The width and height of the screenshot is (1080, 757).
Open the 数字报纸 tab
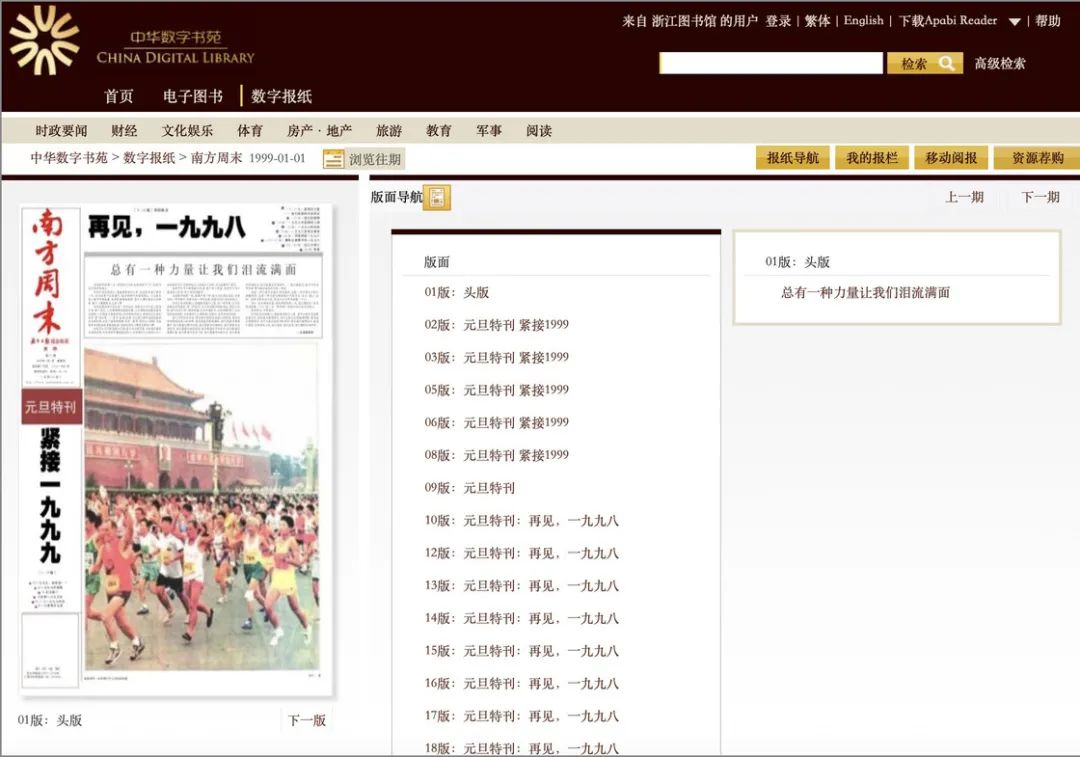pyautogui.click(x=281, y=96)
